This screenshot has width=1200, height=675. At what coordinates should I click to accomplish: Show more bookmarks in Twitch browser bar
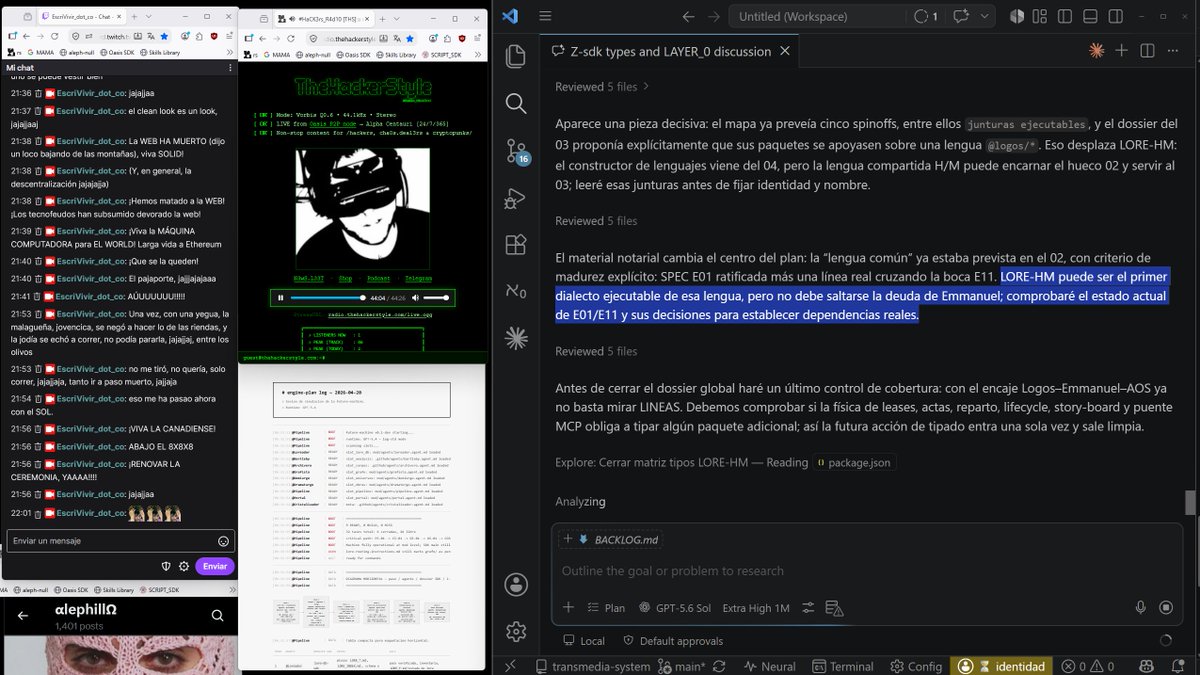[x=230, y=54]
